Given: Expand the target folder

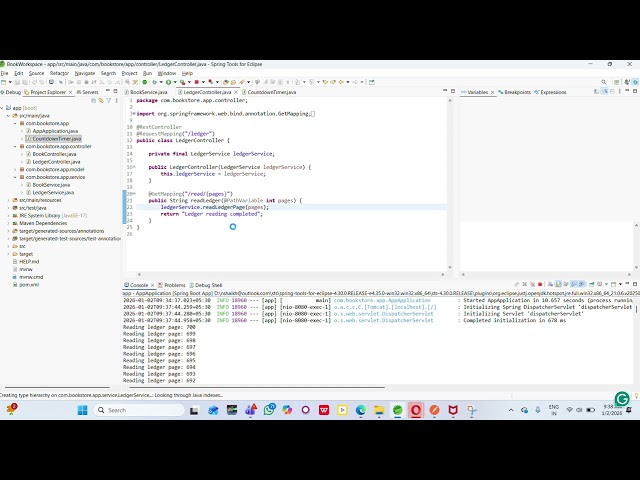Looking at the screenshot, I should click(x=9, y=254).
